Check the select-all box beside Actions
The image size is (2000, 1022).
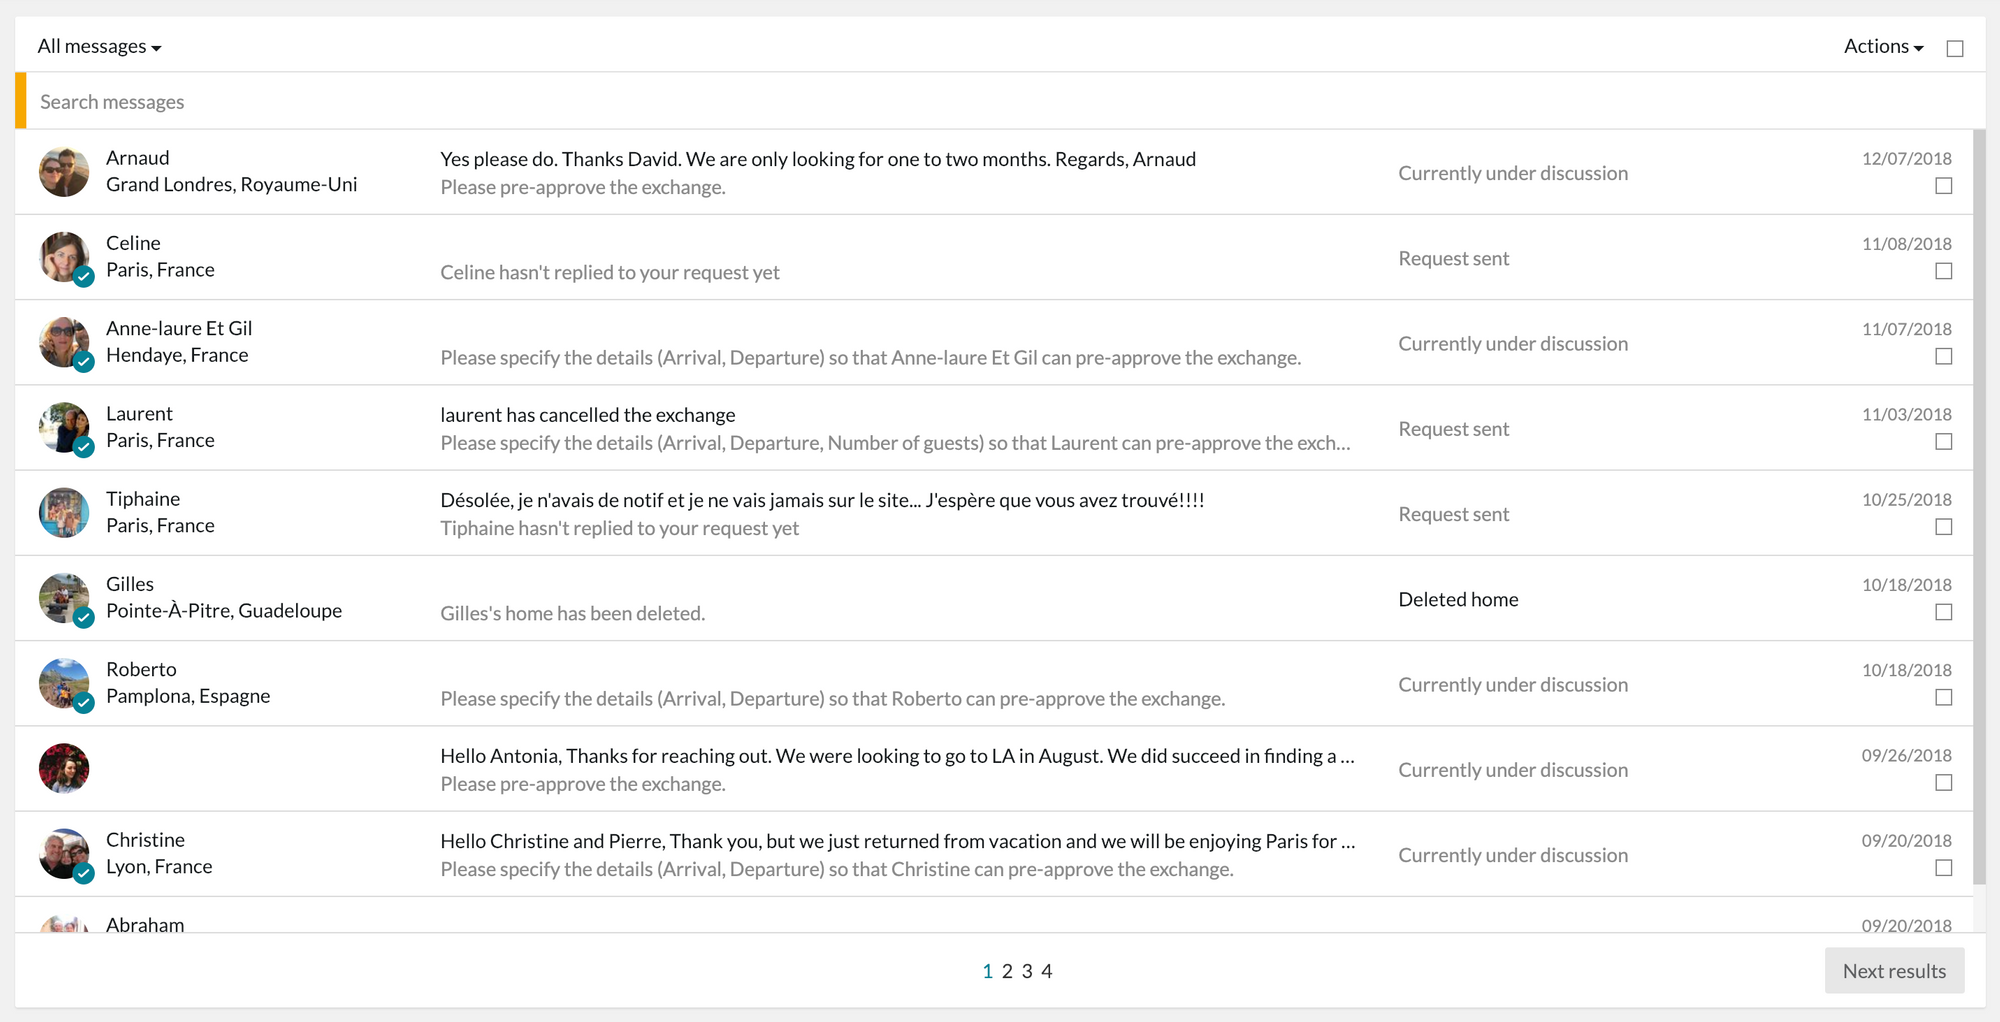1955,48
